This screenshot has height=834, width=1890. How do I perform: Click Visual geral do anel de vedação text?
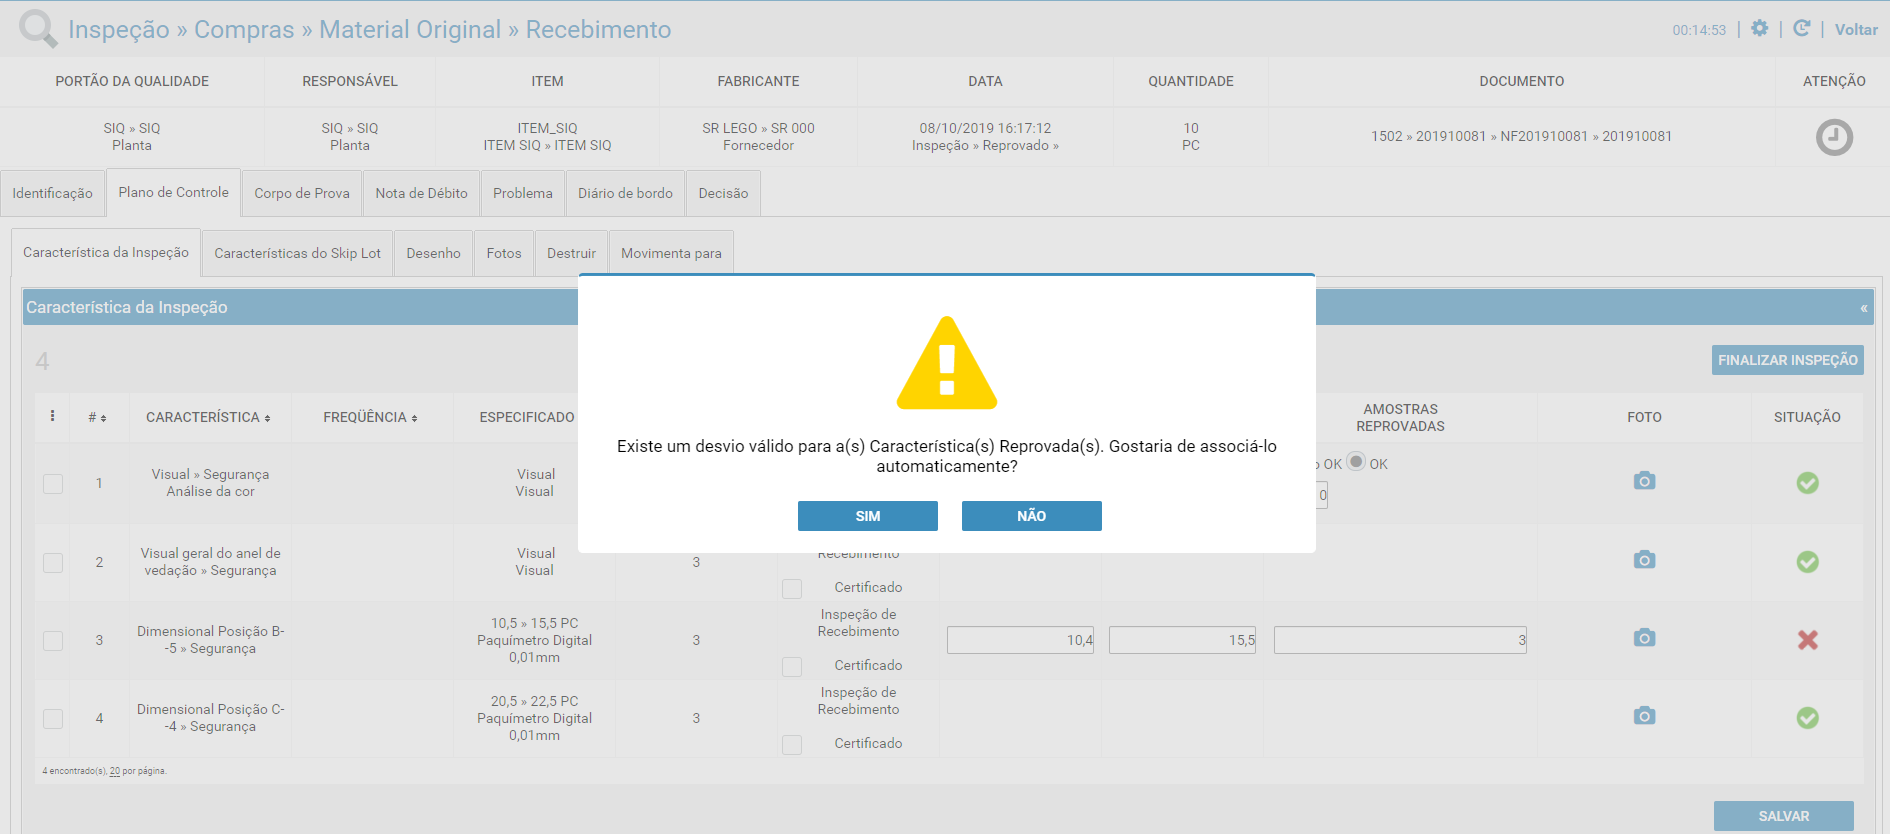pyautogui.click(x=211, y=562)
